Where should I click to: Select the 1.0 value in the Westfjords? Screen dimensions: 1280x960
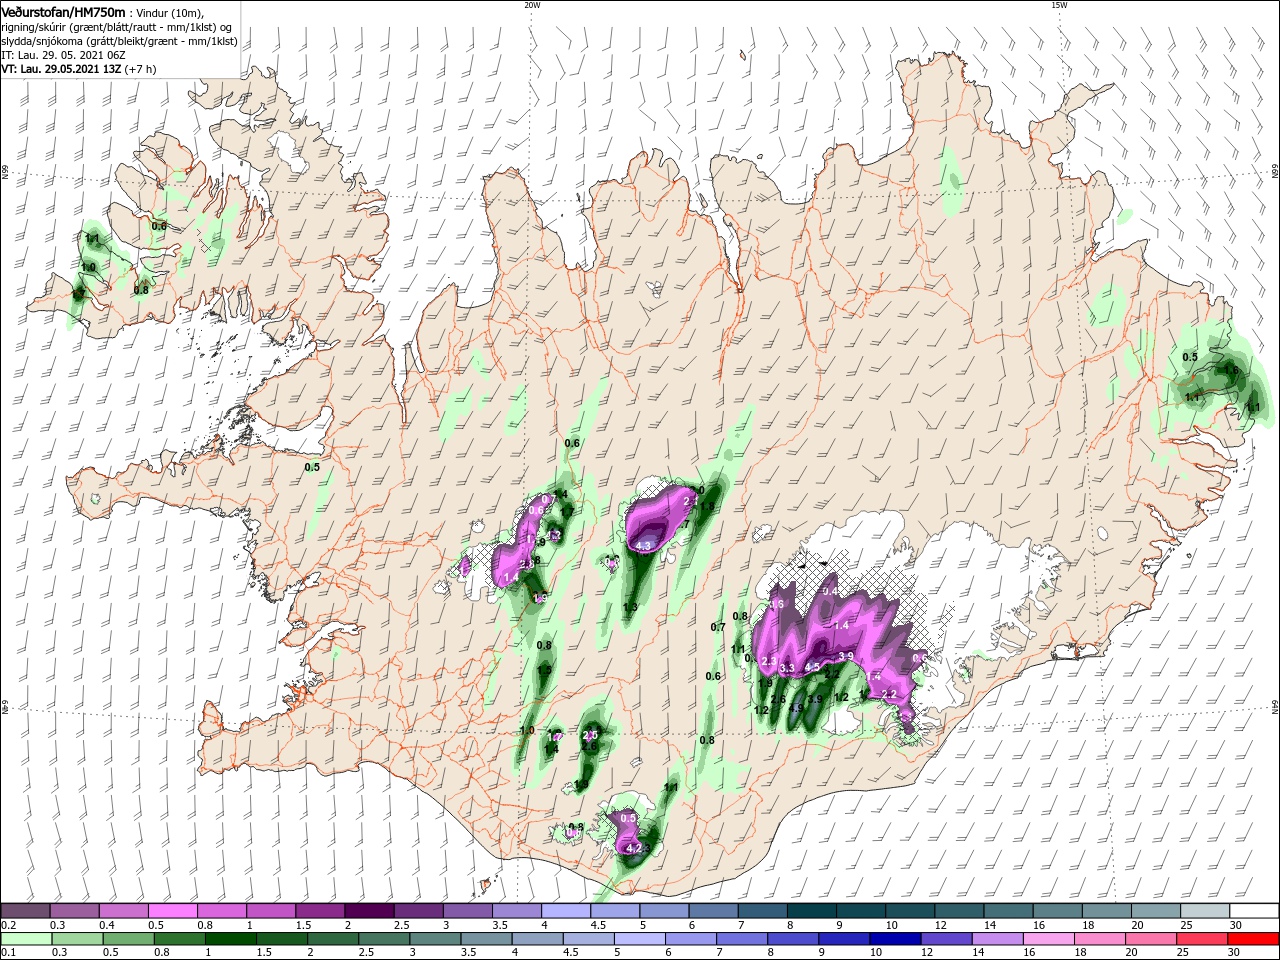[88, 268]
